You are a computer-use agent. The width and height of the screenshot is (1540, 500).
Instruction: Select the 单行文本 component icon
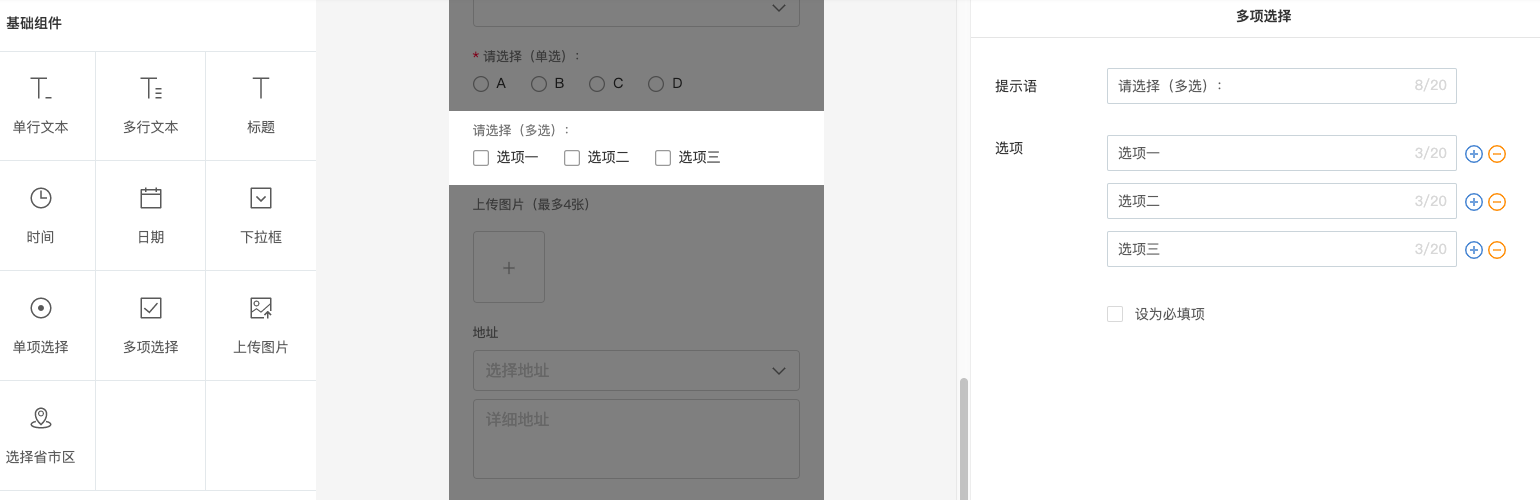point(40,88)
